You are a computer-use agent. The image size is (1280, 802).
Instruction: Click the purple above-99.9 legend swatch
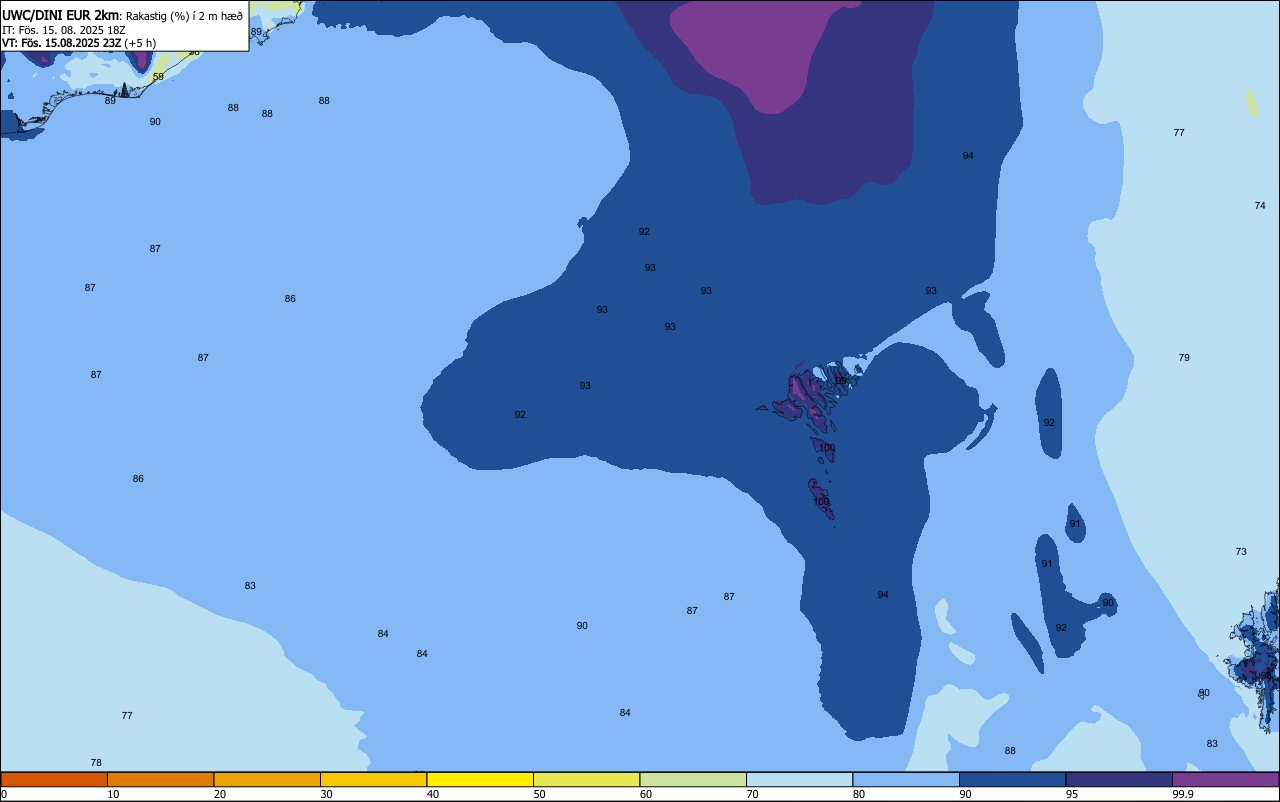(x=1225, y=779)
